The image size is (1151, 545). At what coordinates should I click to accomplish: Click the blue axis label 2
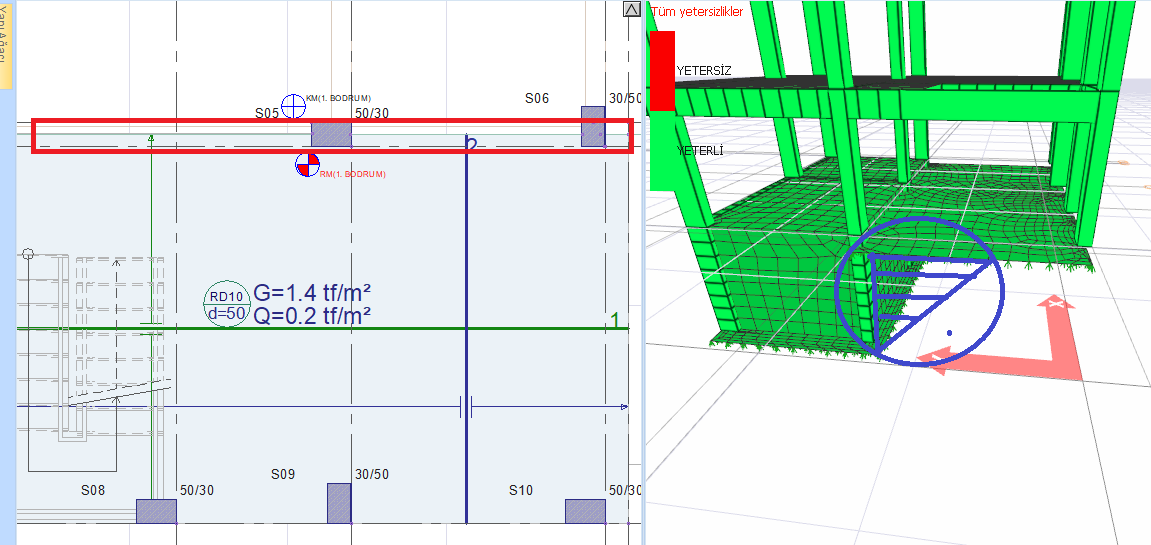click(x=470, y=145)
